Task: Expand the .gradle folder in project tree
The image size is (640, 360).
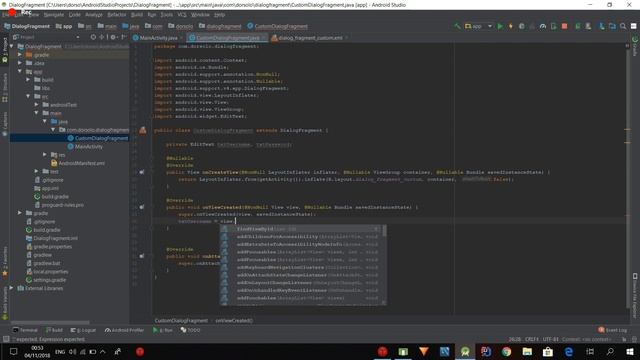Action: coord(20,55)
